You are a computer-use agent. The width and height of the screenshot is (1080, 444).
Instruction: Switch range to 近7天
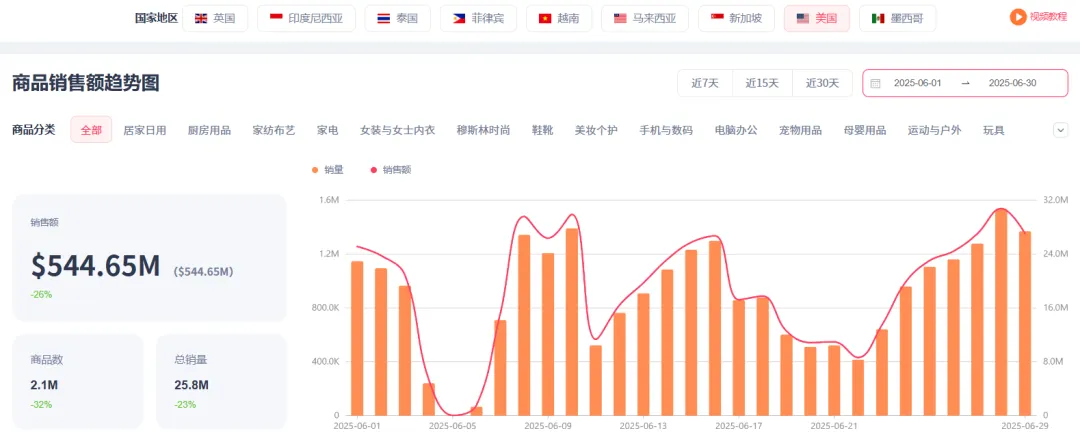pos(705,83)
